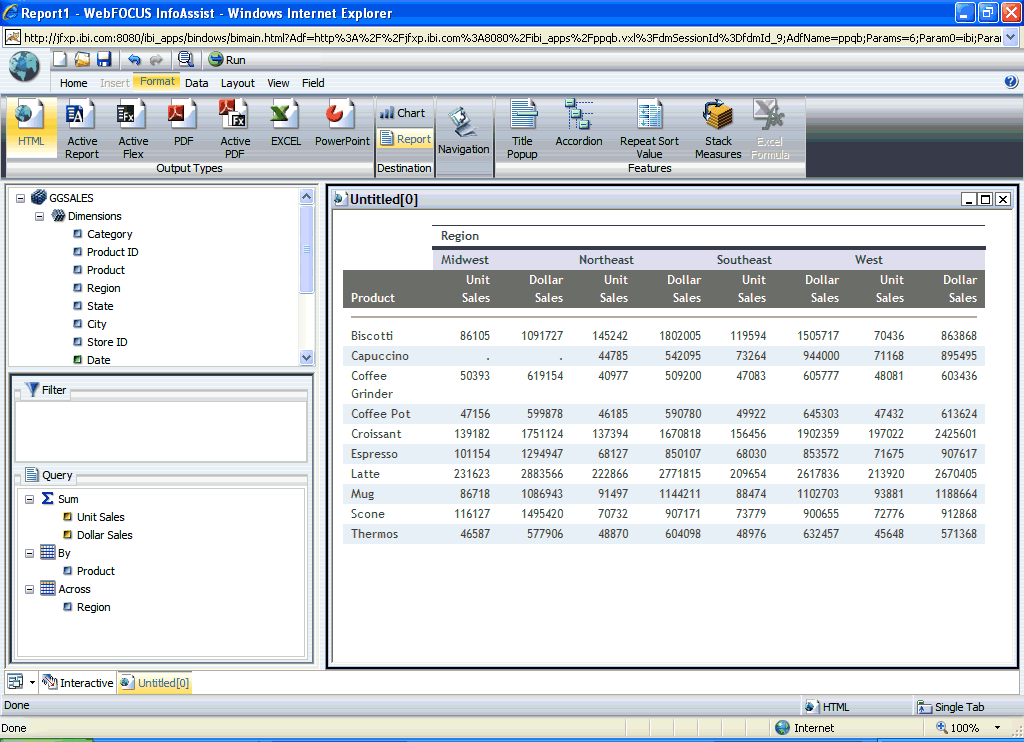Collapse the GGSALES tree node
The height and width of the screenshot is (742, 1024).
pyautogui.click(x=20, y=198)
